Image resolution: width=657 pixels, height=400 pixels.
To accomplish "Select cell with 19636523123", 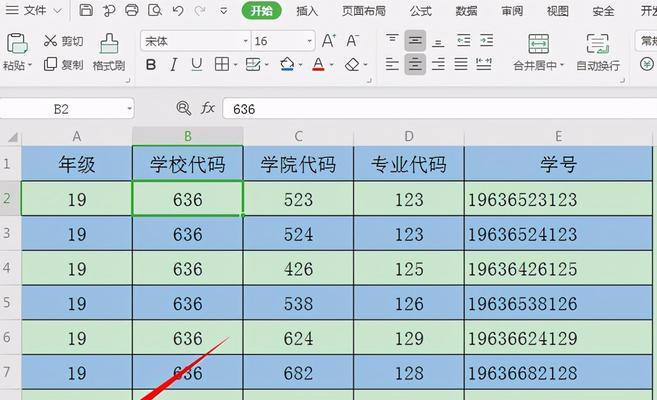I will 558,199.
